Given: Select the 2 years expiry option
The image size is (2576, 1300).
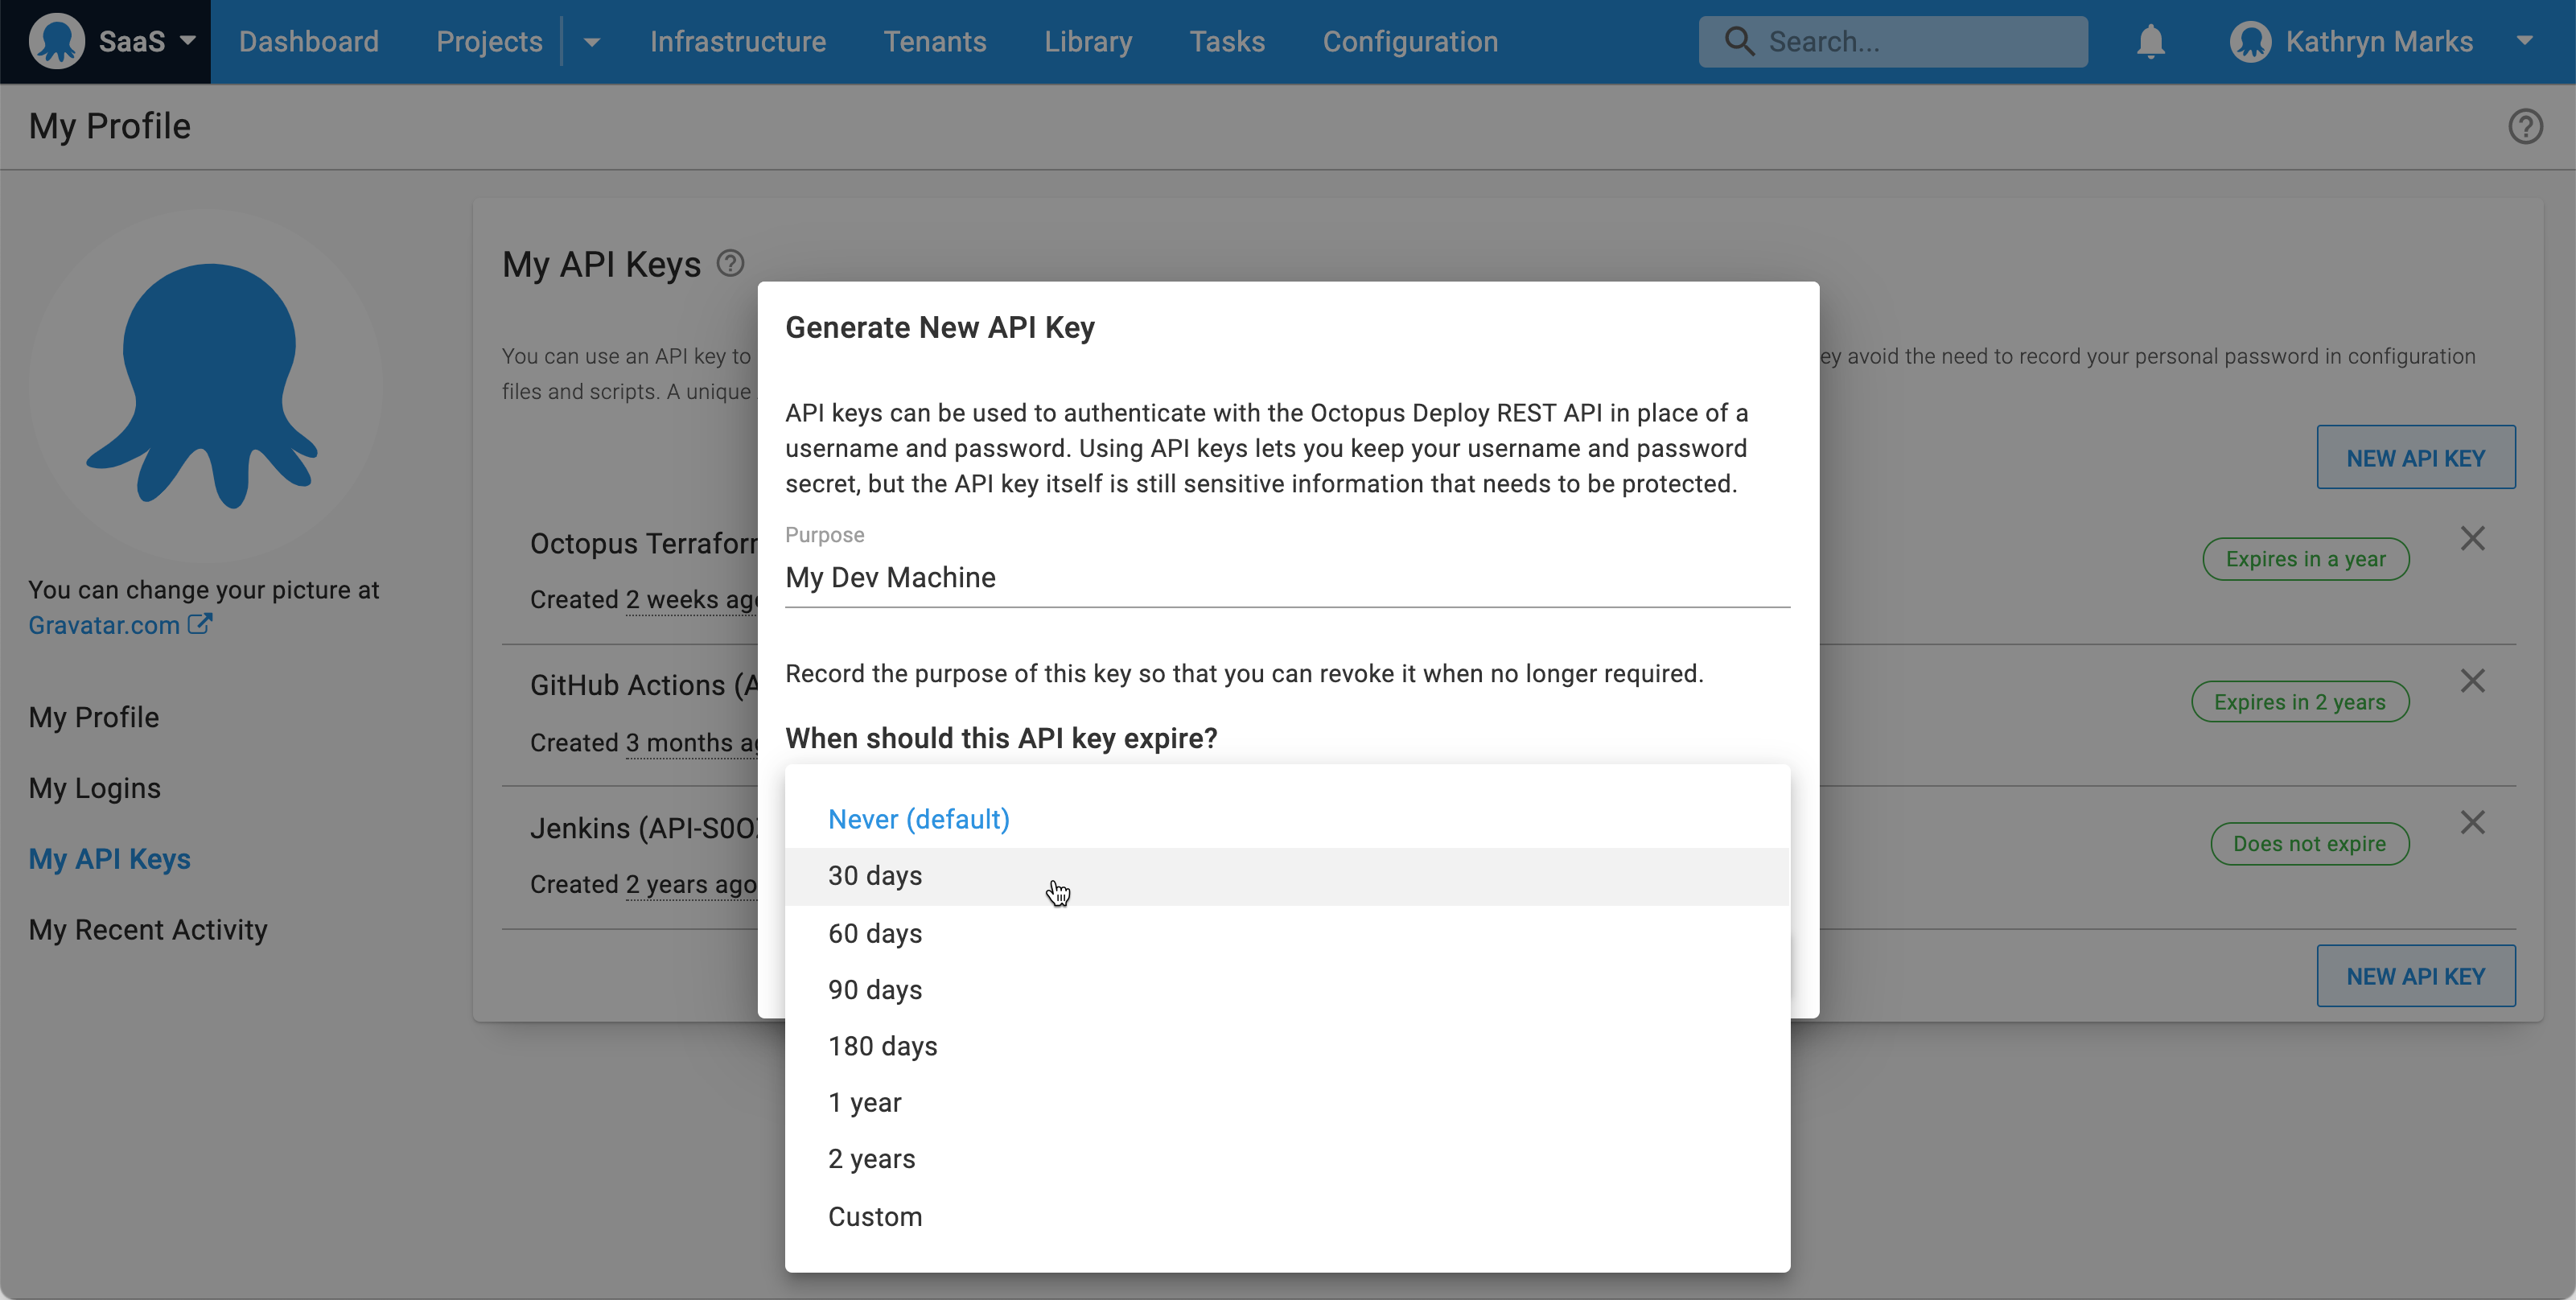Looking at the screenshot, I should (872, 1158).
